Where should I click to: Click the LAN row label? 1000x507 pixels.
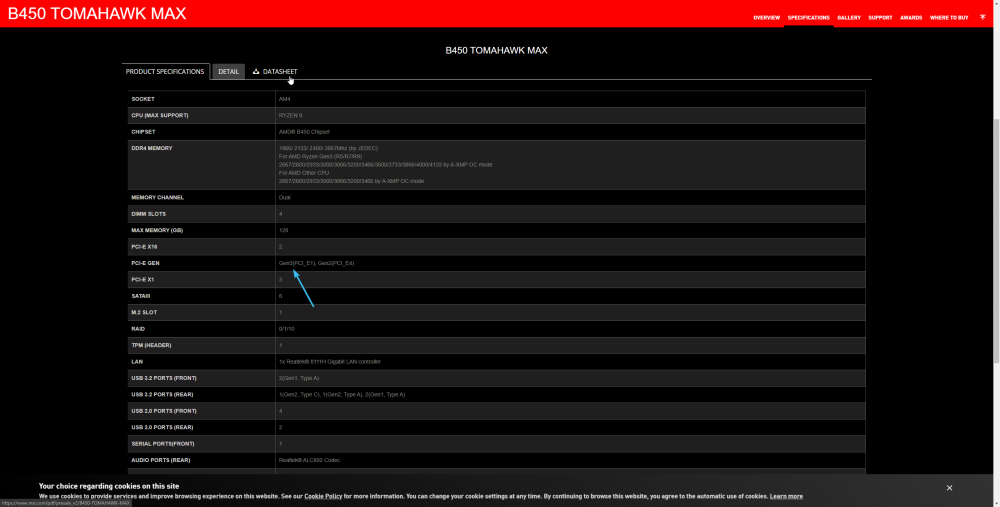pyautogui.click(x=137, y=362)
